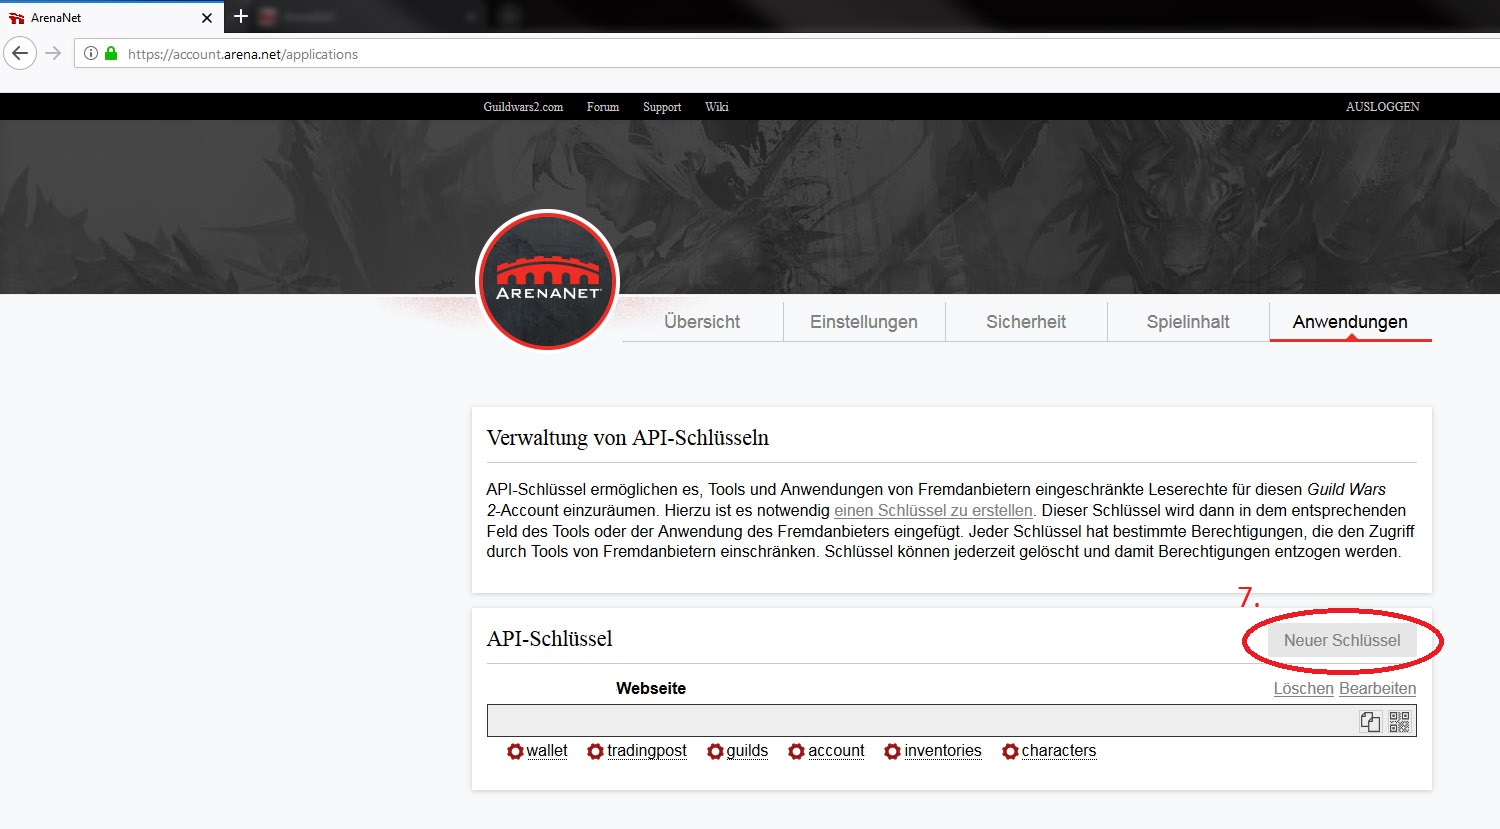
Task: Click the inventories permission label
Action: (x=943, y=751)
